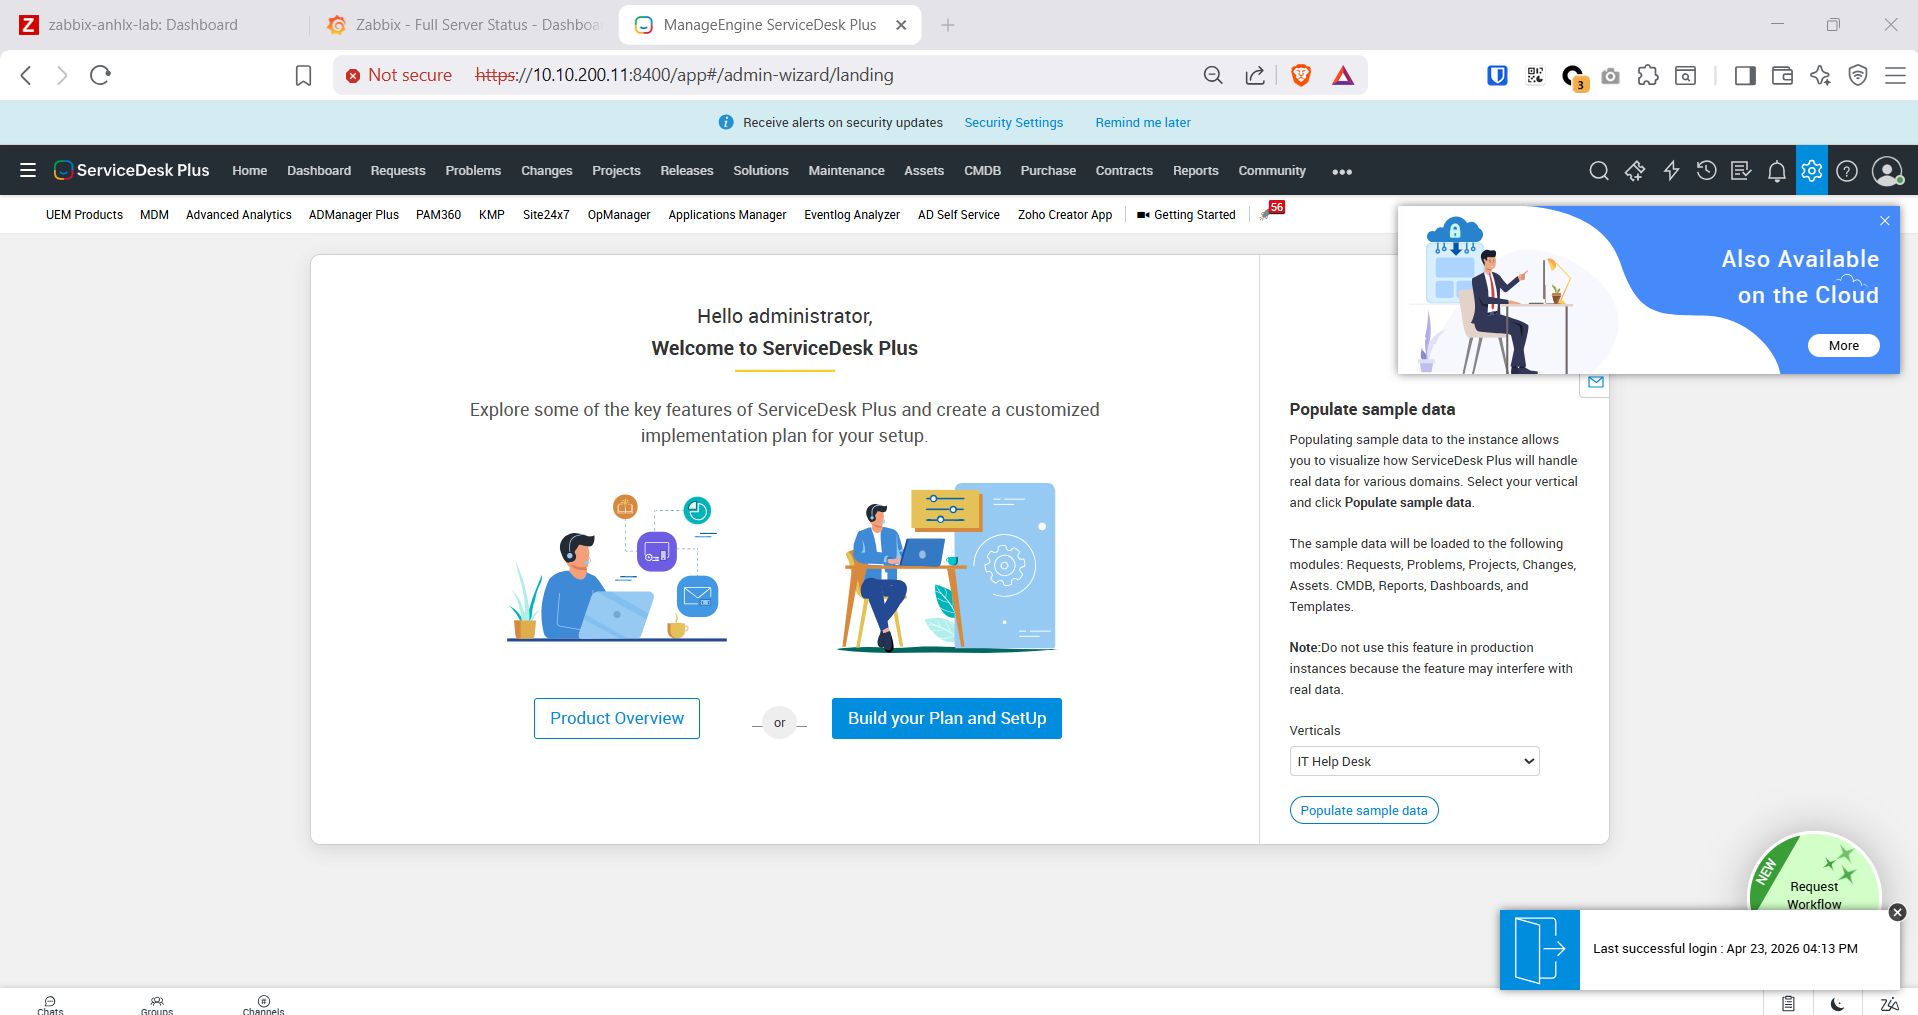Go to the Requests tab
1918x1015 pixels.
click(x=398, y=171)
